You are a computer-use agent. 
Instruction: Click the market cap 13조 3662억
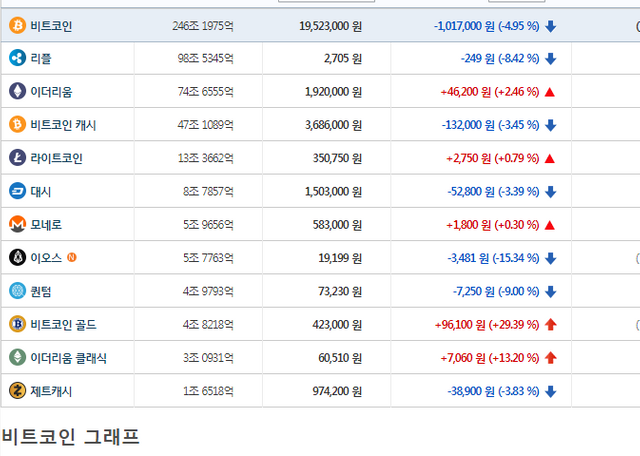pyautogui.click(x=205, y=158)
